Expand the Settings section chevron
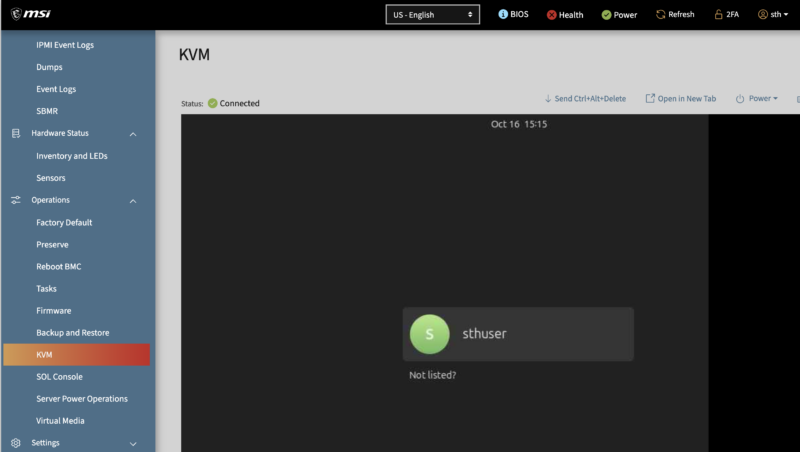The height and width of the screenshot is (452, 800). [133, 444]
